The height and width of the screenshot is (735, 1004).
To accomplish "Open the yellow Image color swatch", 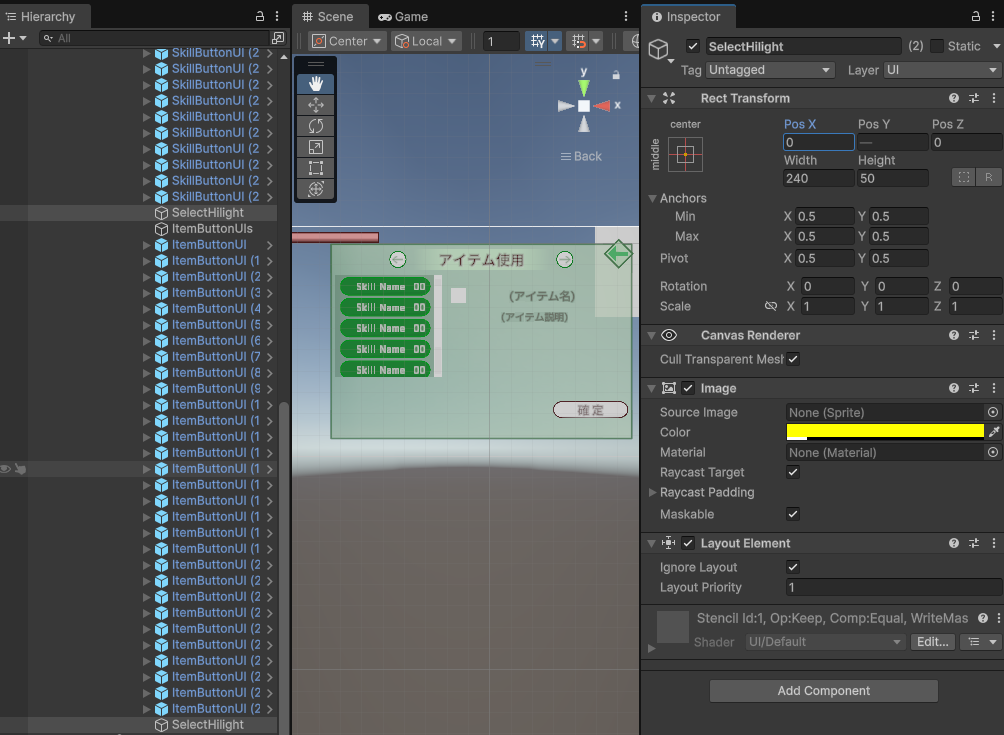I will pyautogui.click(x=885, y=432).
